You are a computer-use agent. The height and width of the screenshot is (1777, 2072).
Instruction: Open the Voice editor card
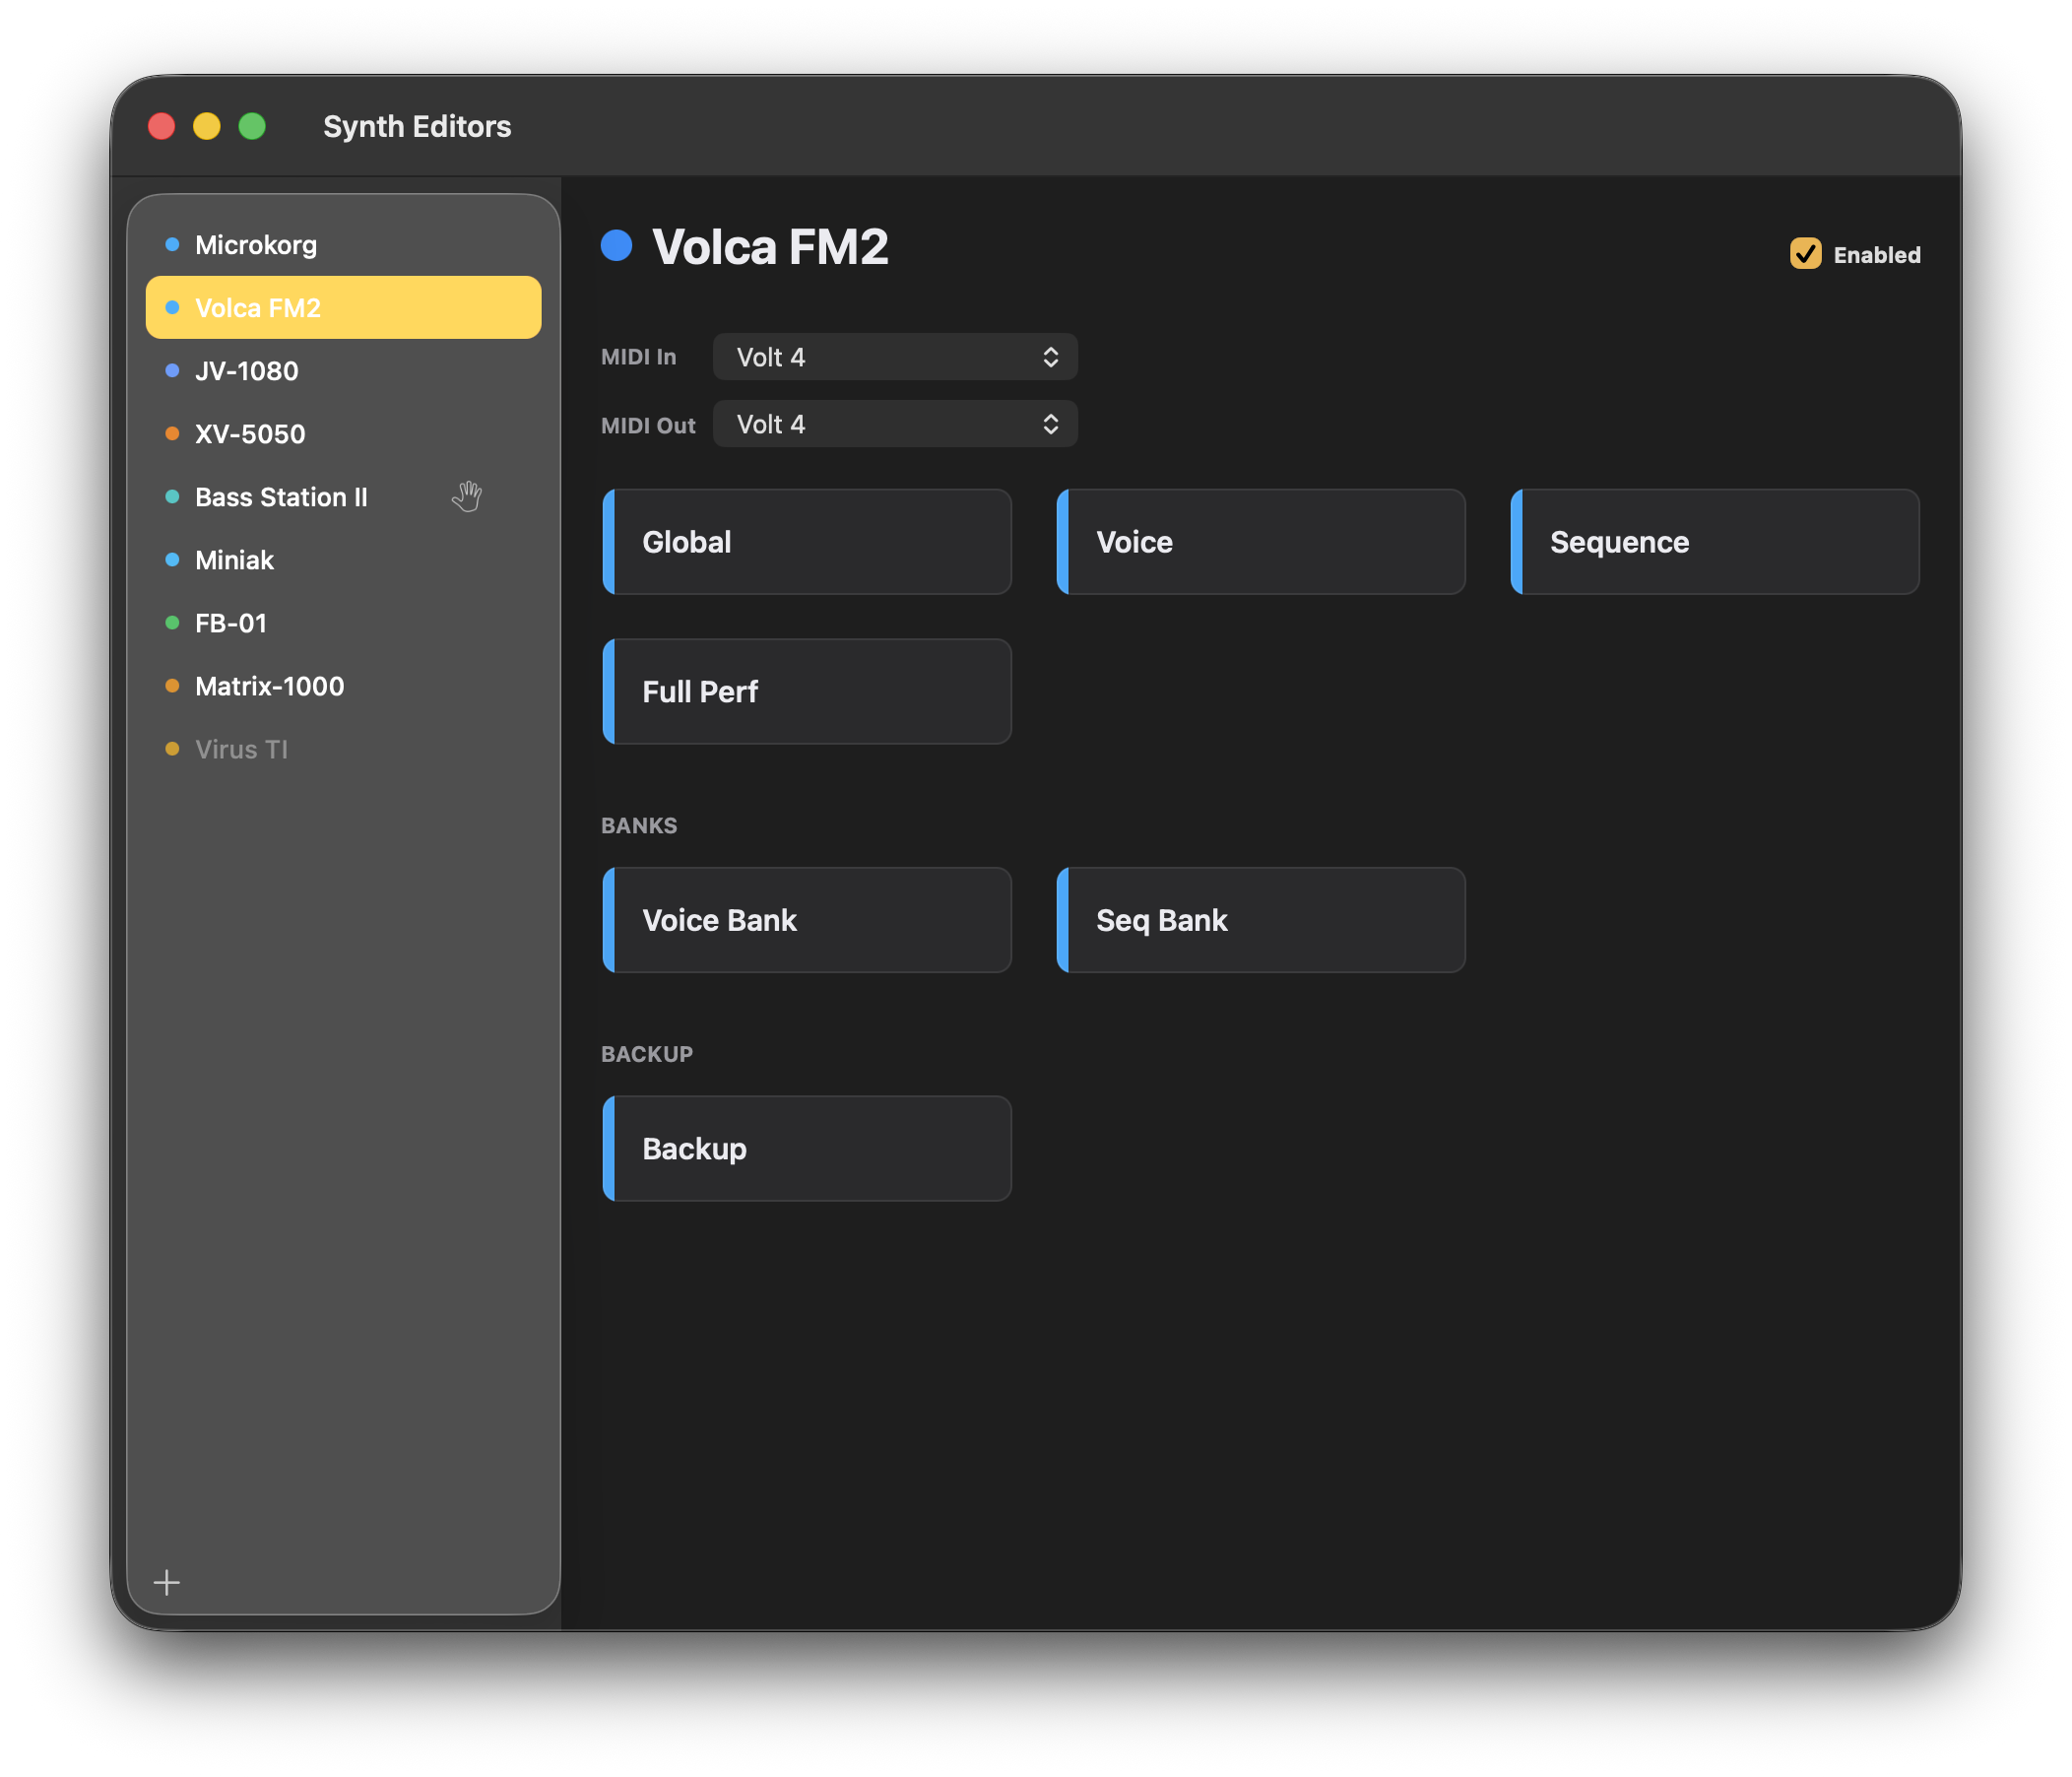point(1261,542)
